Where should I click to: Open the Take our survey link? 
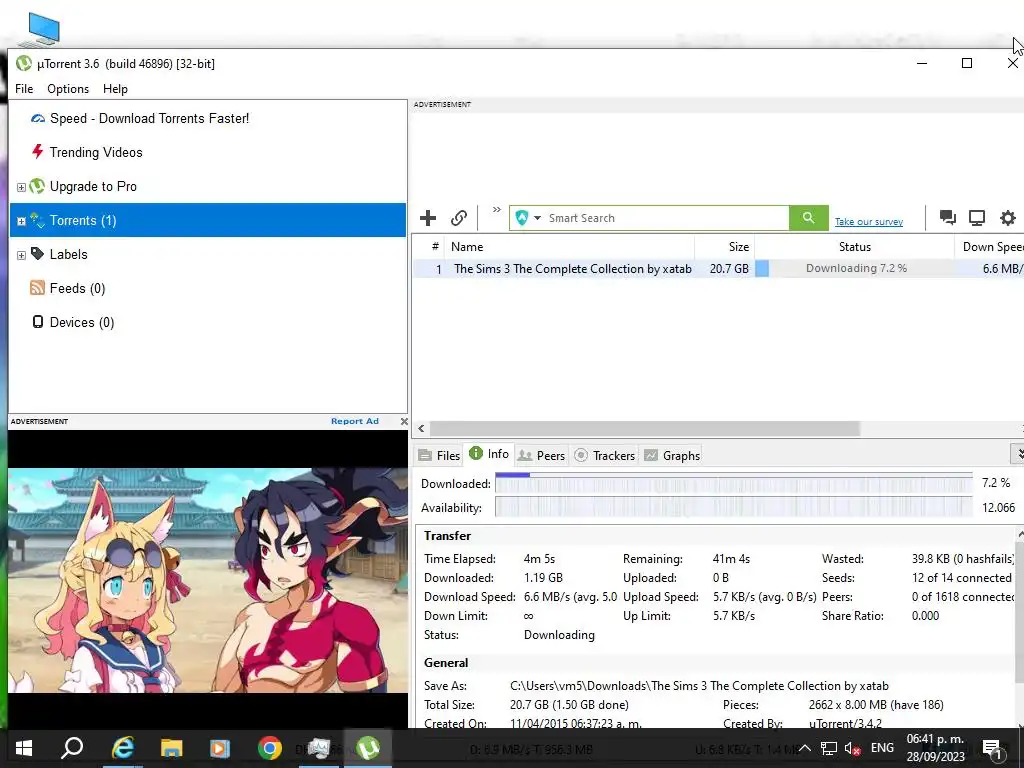coord(869,222)
